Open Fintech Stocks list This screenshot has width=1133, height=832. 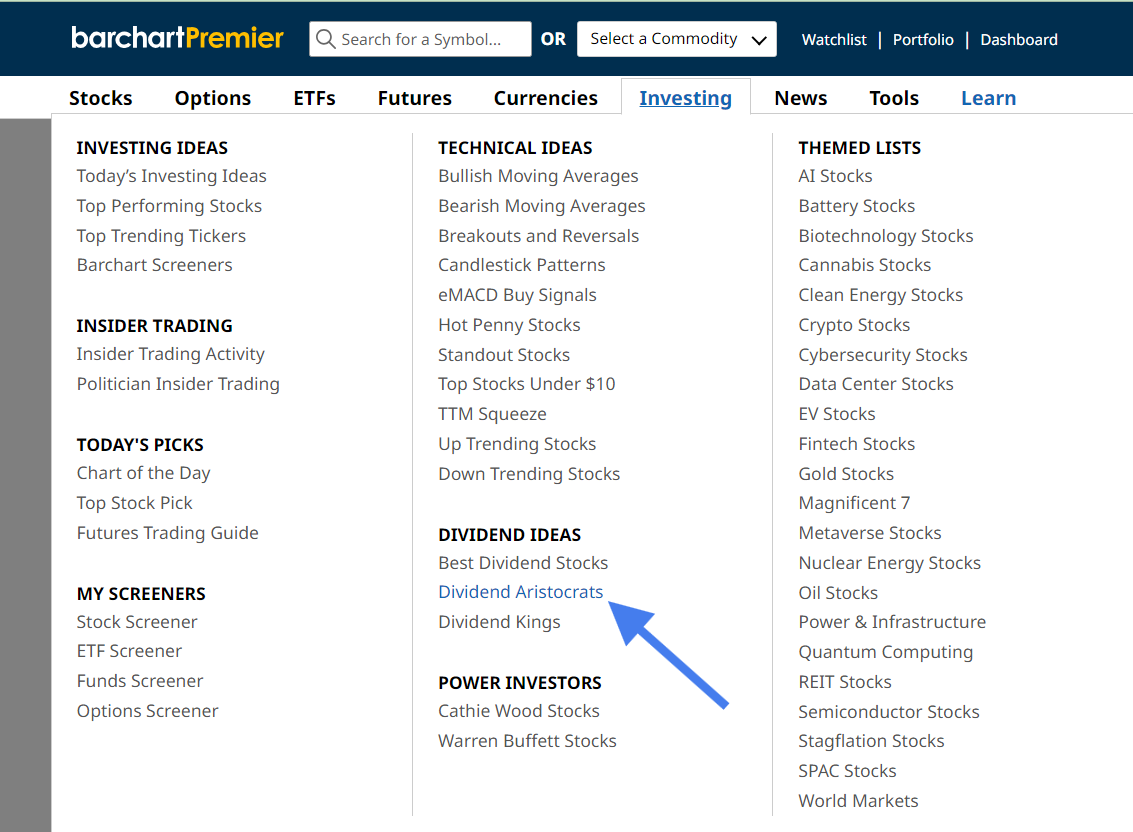(x=857, y=444)
